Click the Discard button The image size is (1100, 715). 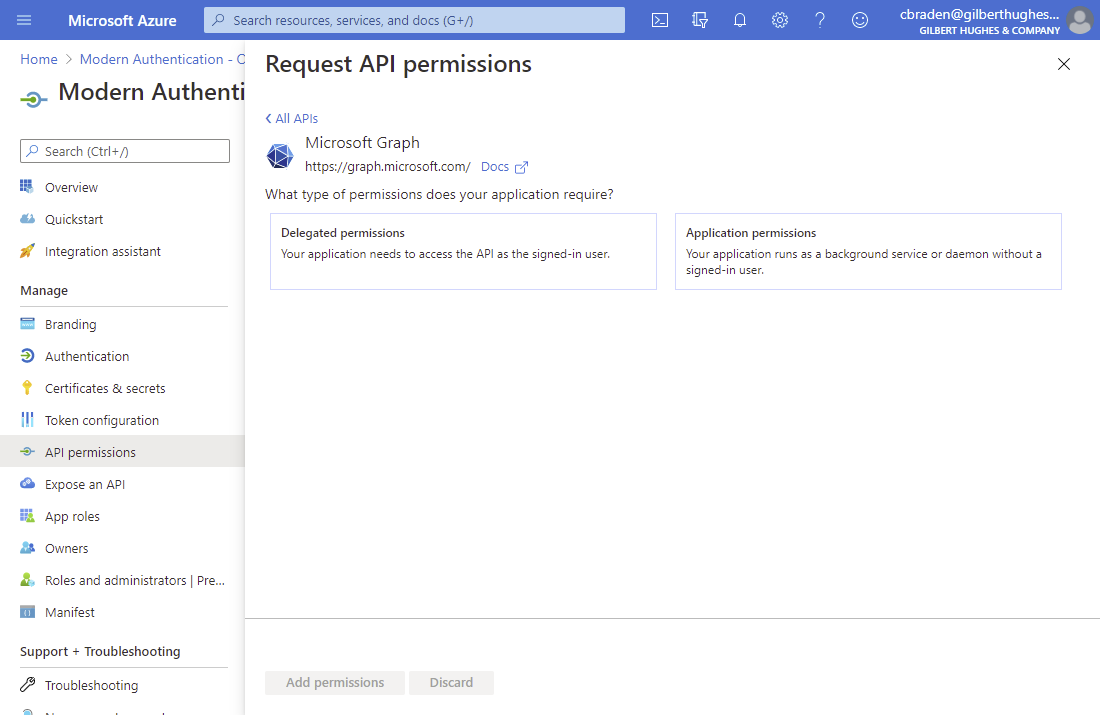point(451,683)
